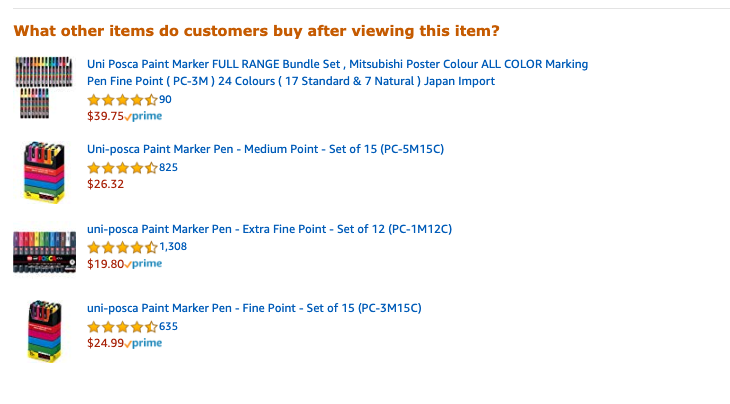This screenshot has height=404, width=730.
Task: Open the 90 reviews count link
Action: pos(165,100)
